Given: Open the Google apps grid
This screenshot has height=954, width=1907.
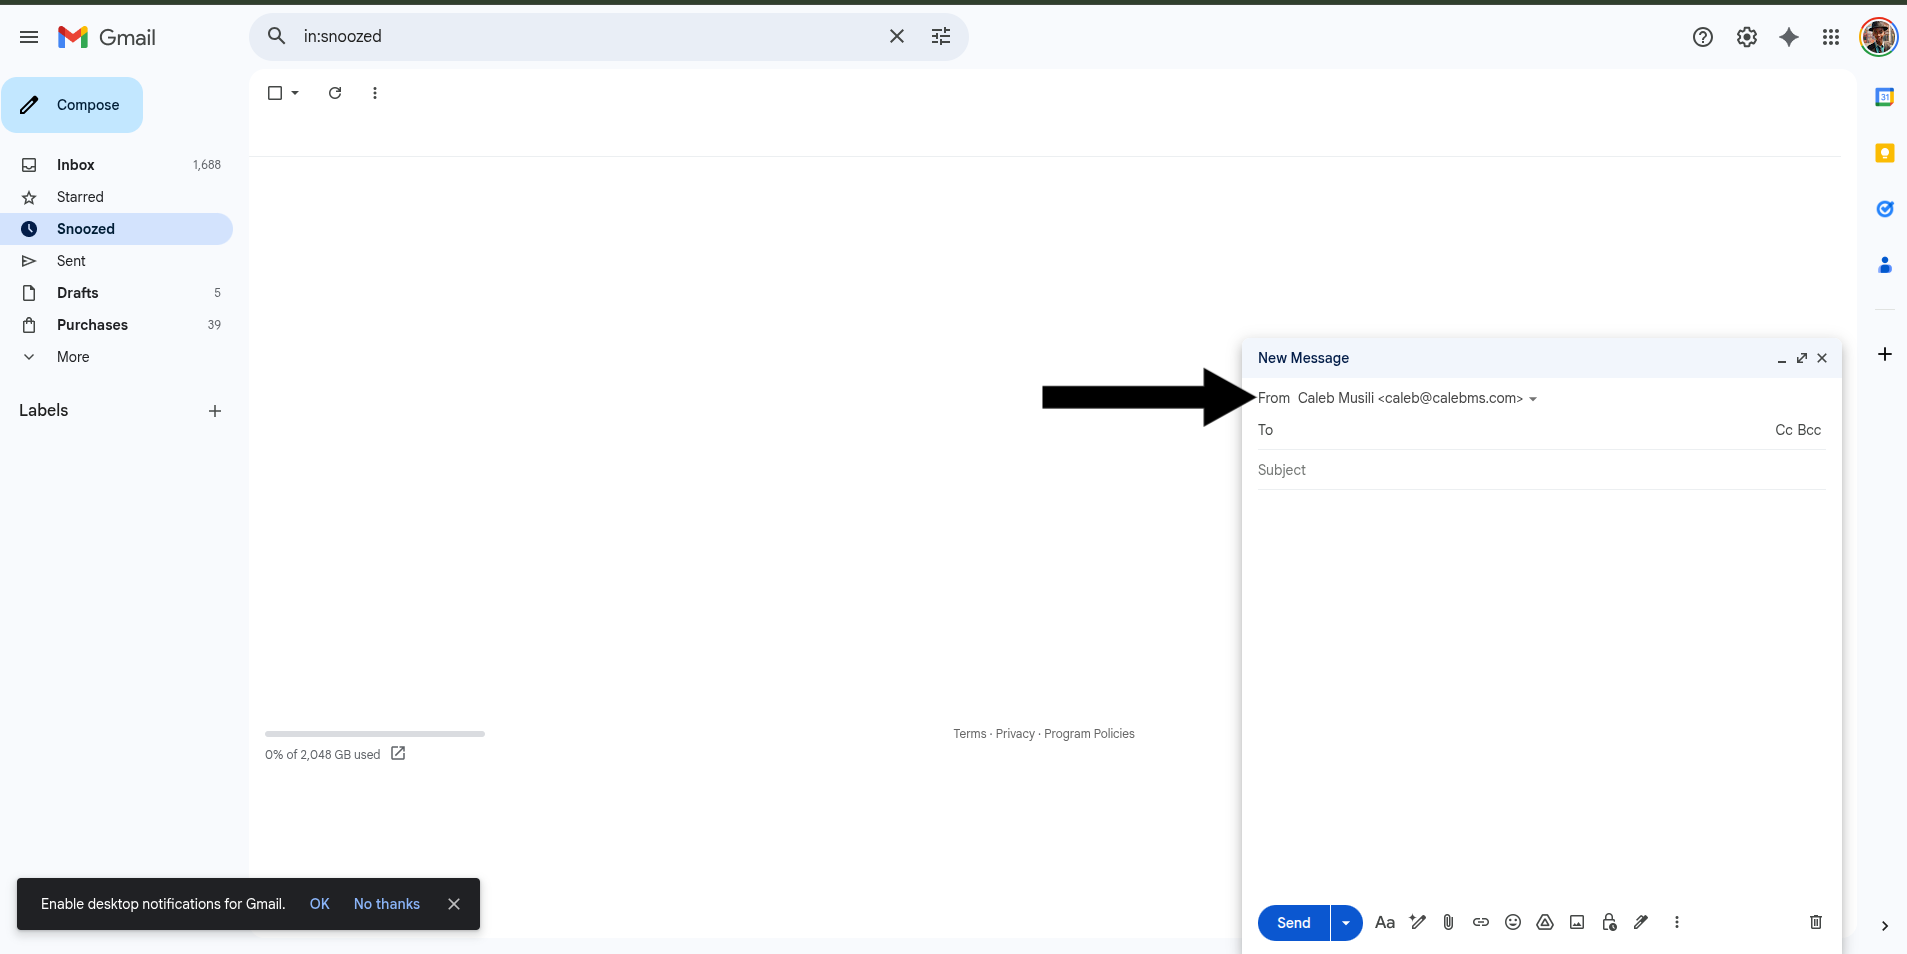Looking at the screenshot, I should point(1831,37).
